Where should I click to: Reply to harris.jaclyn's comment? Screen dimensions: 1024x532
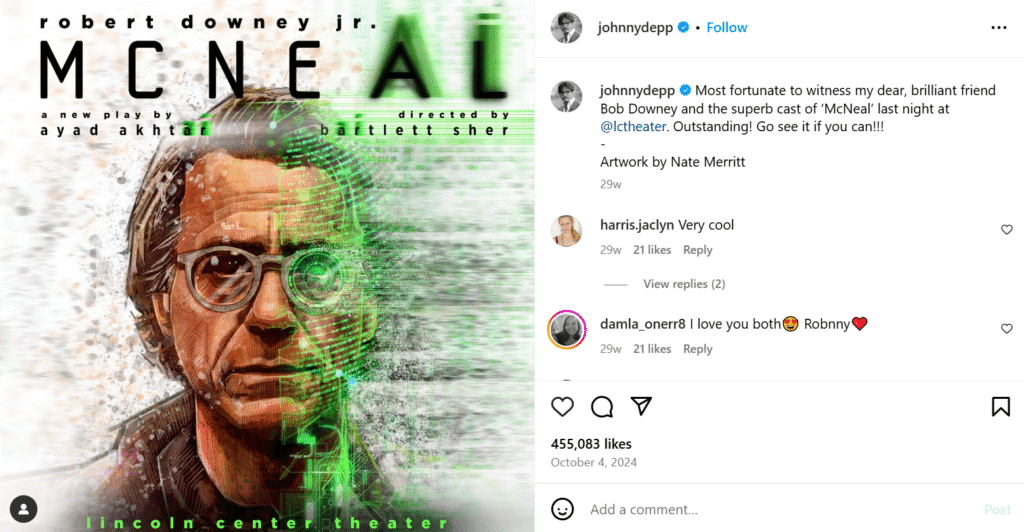coord(697,250)
